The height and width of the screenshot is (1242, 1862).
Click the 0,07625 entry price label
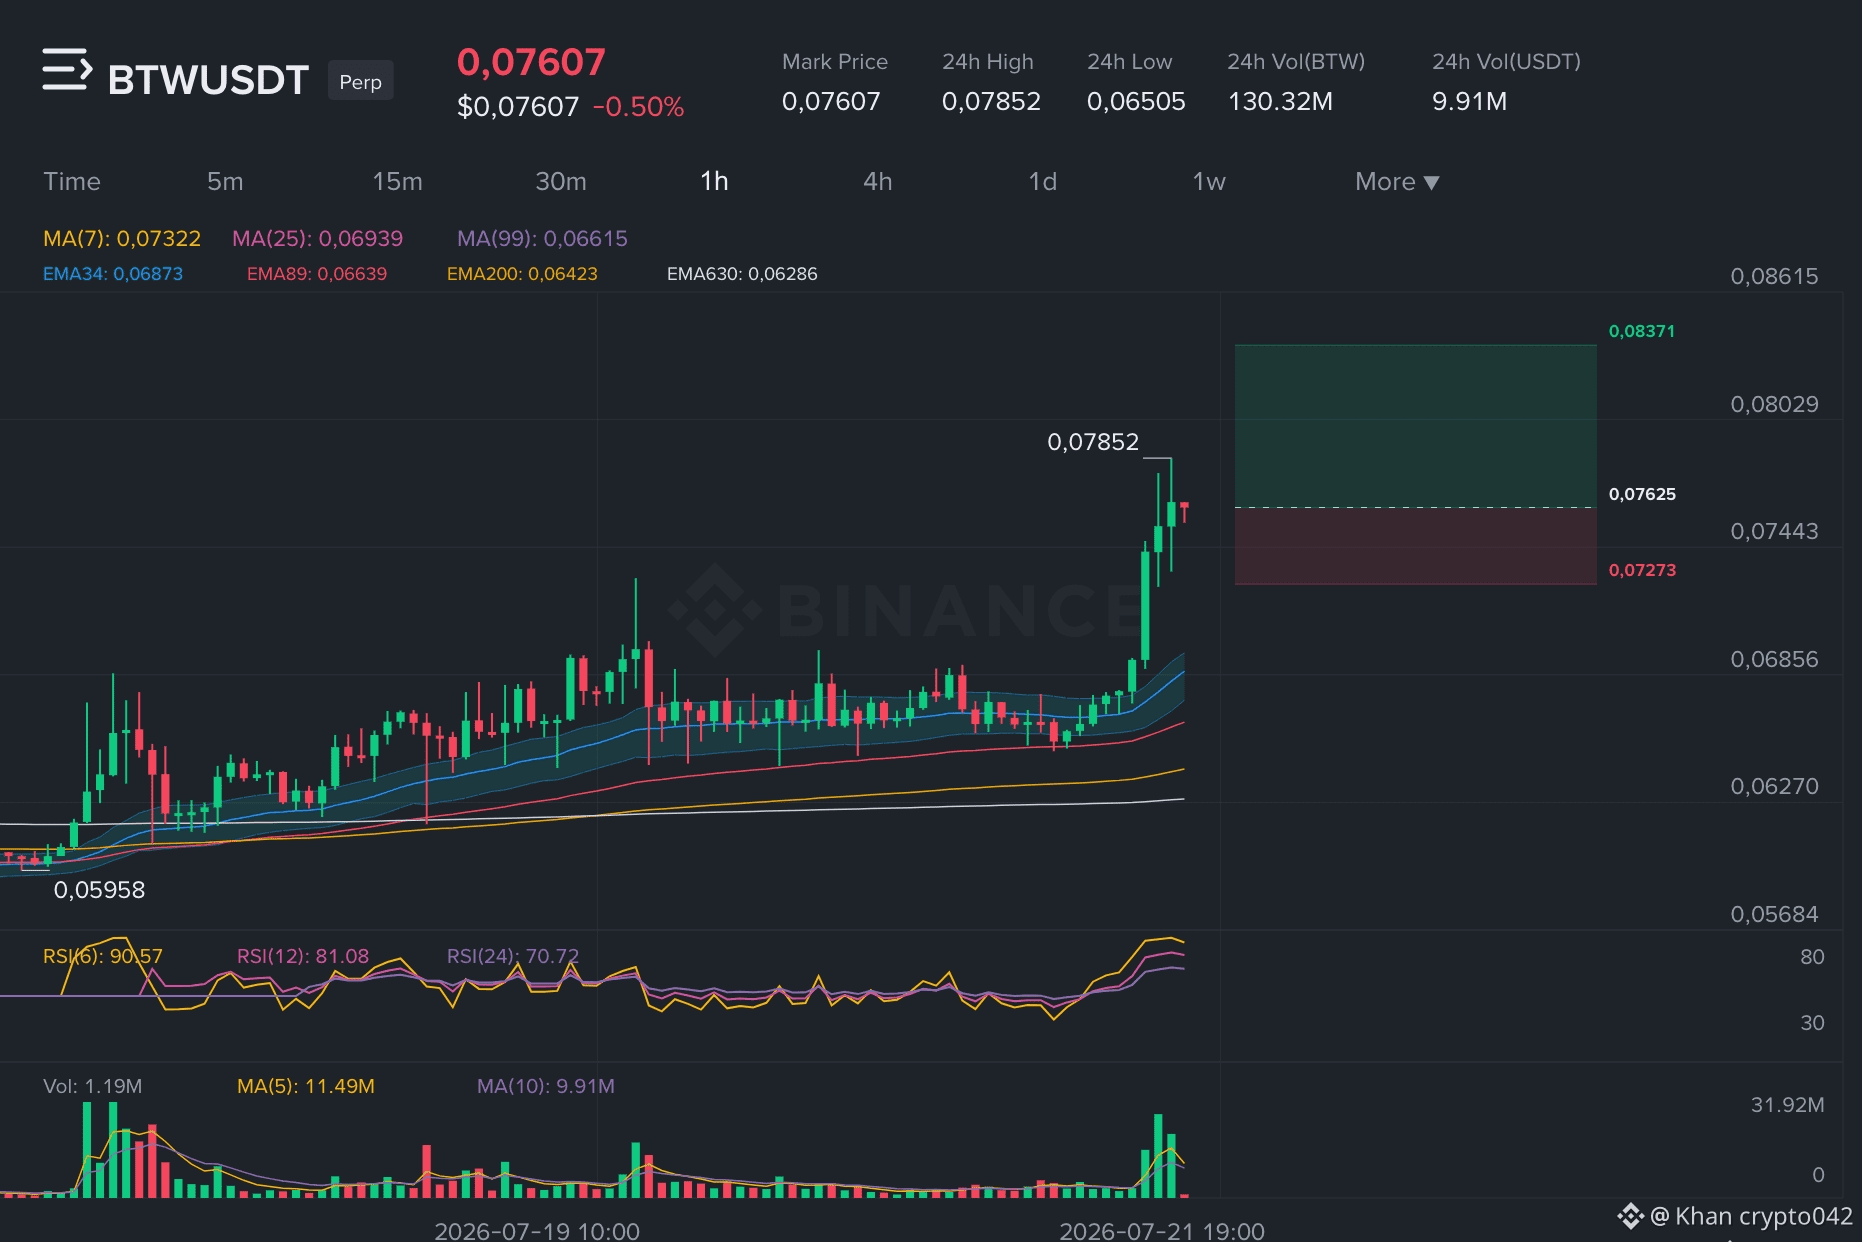click(x=1642, y=494)
